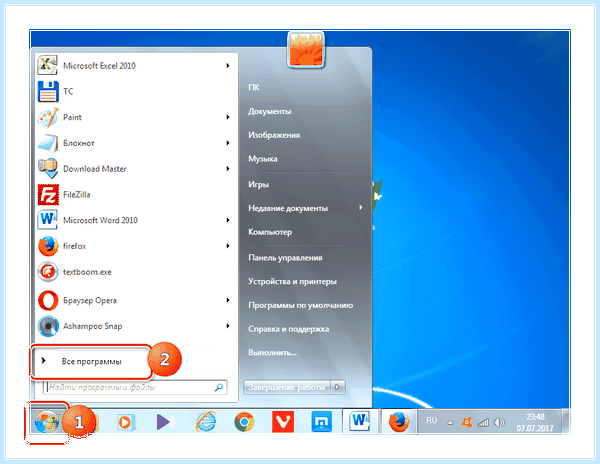
Task: Click the textboom.exe icon
Action: pyautogui.click(x=48, y=272)
